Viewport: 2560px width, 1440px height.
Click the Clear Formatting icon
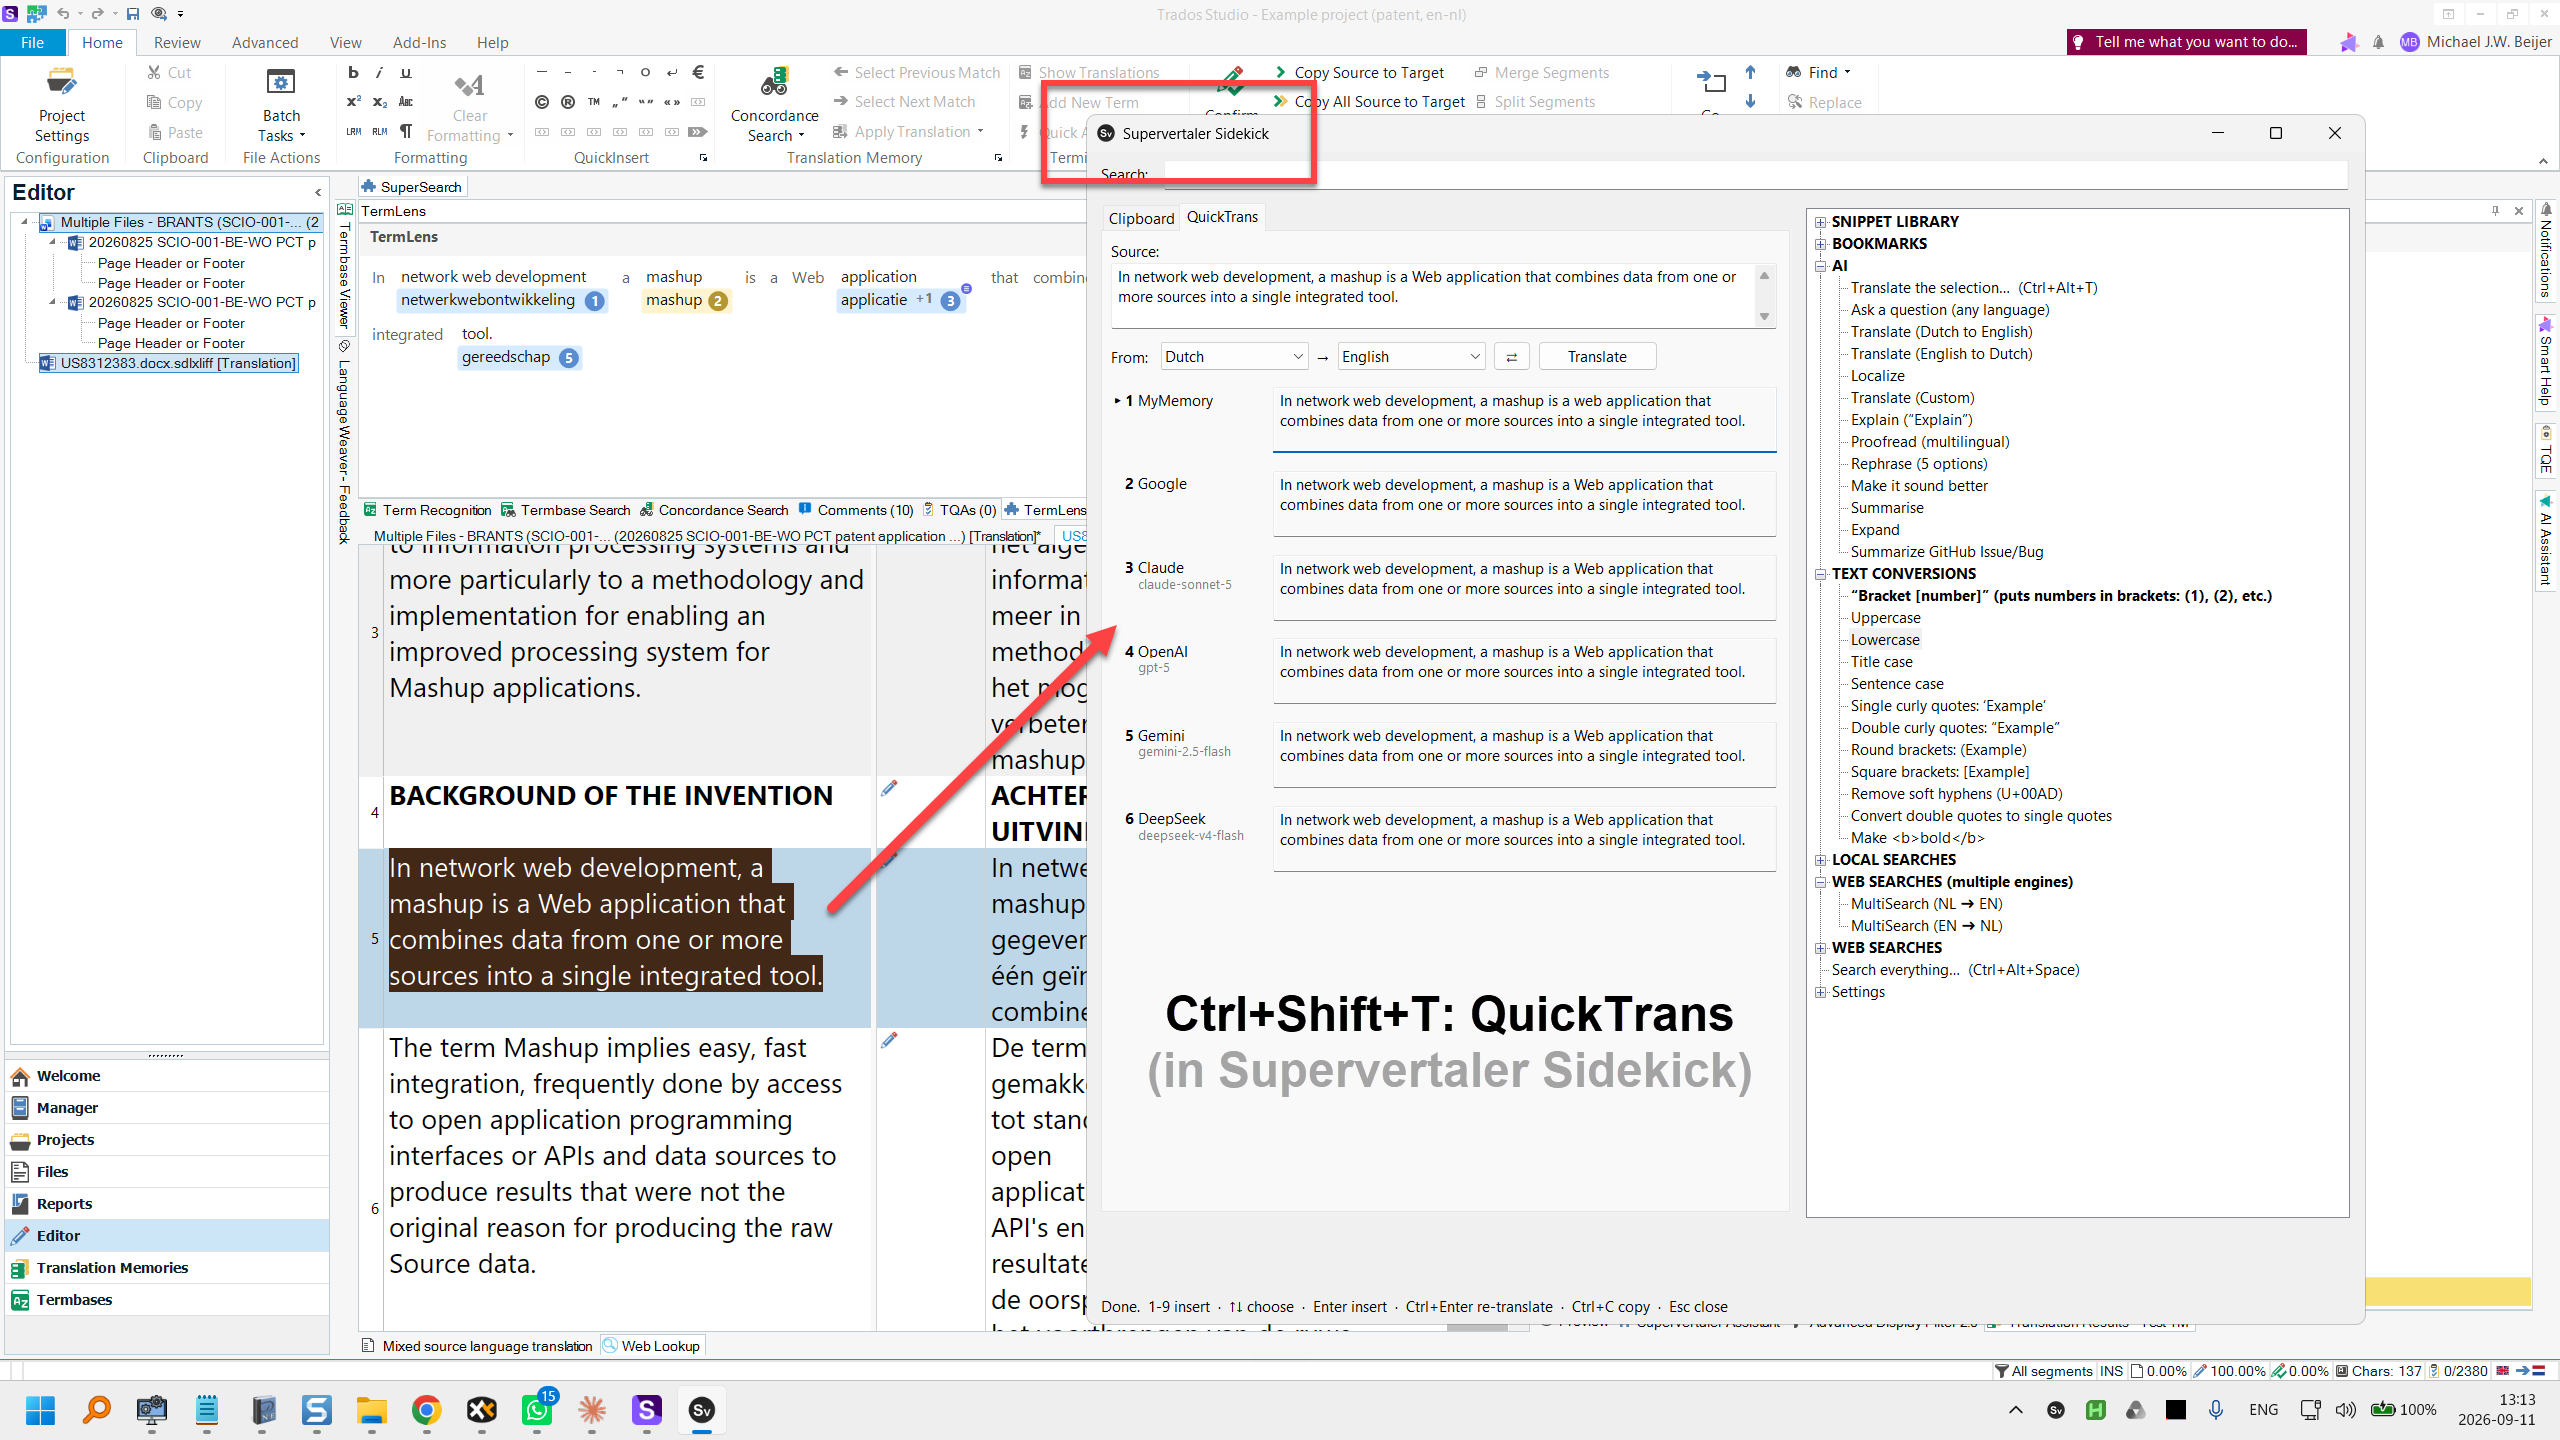pyautogui.click(x=469, y=85)
